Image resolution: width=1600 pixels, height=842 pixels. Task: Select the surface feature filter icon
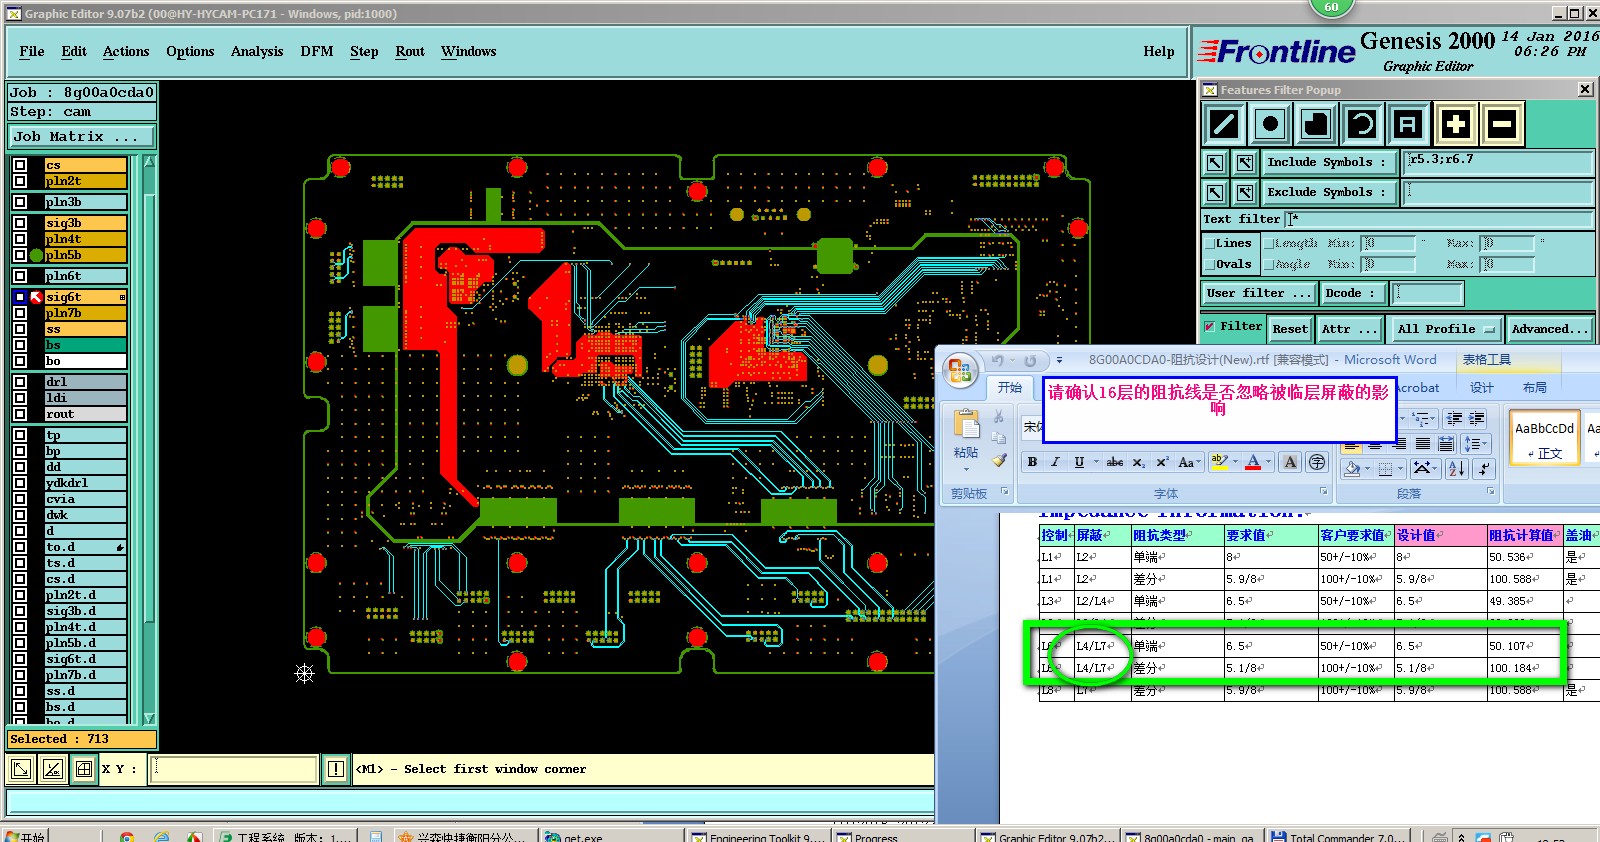tap(1316, 124)
